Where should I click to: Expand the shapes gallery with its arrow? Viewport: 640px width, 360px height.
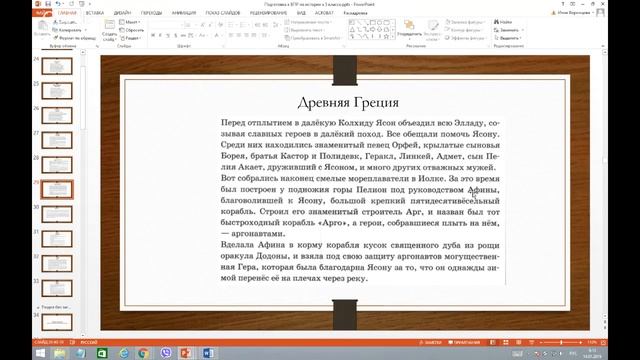pos(393,37)
